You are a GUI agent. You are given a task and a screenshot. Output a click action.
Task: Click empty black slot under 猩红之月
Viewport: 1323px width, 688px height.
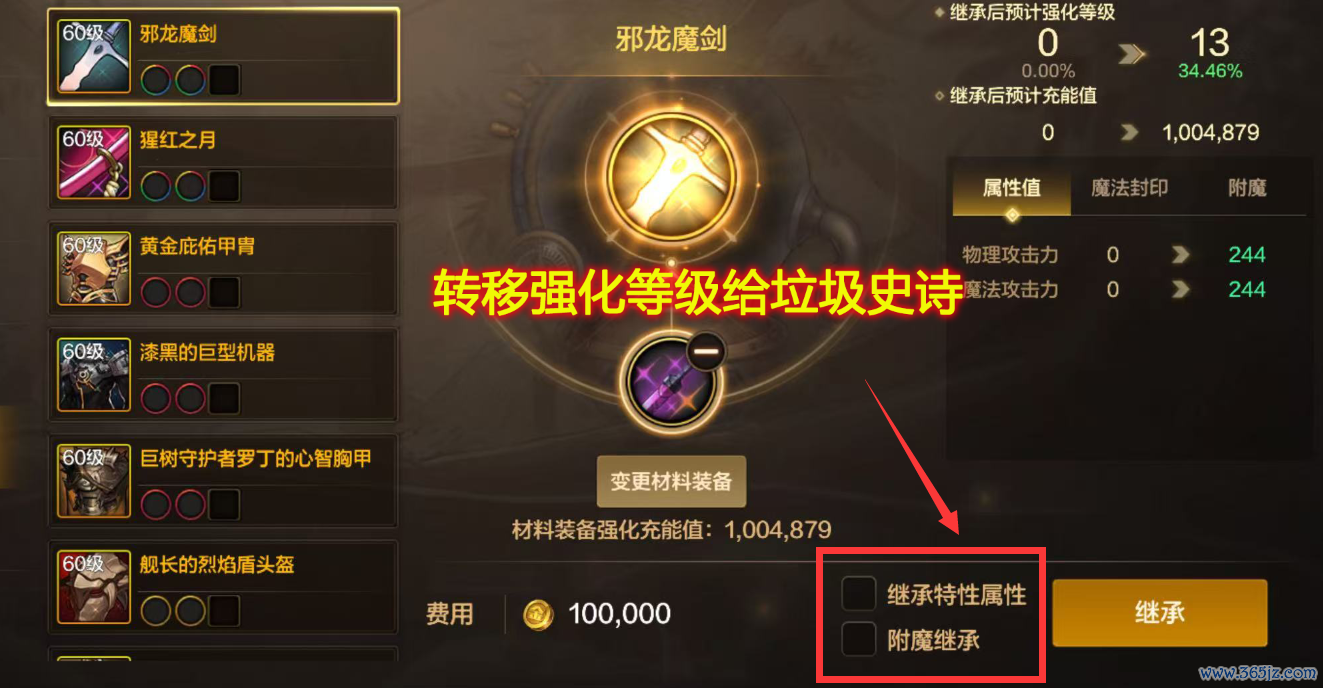tap(224, 185)
